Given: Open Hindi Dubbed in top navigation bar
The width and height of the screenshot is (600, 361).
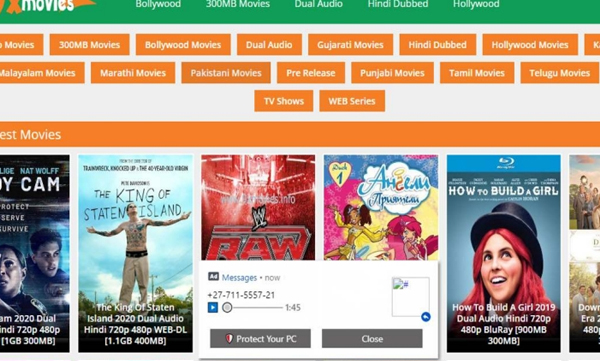Looking at the screenshot, I should click(398, 4).
